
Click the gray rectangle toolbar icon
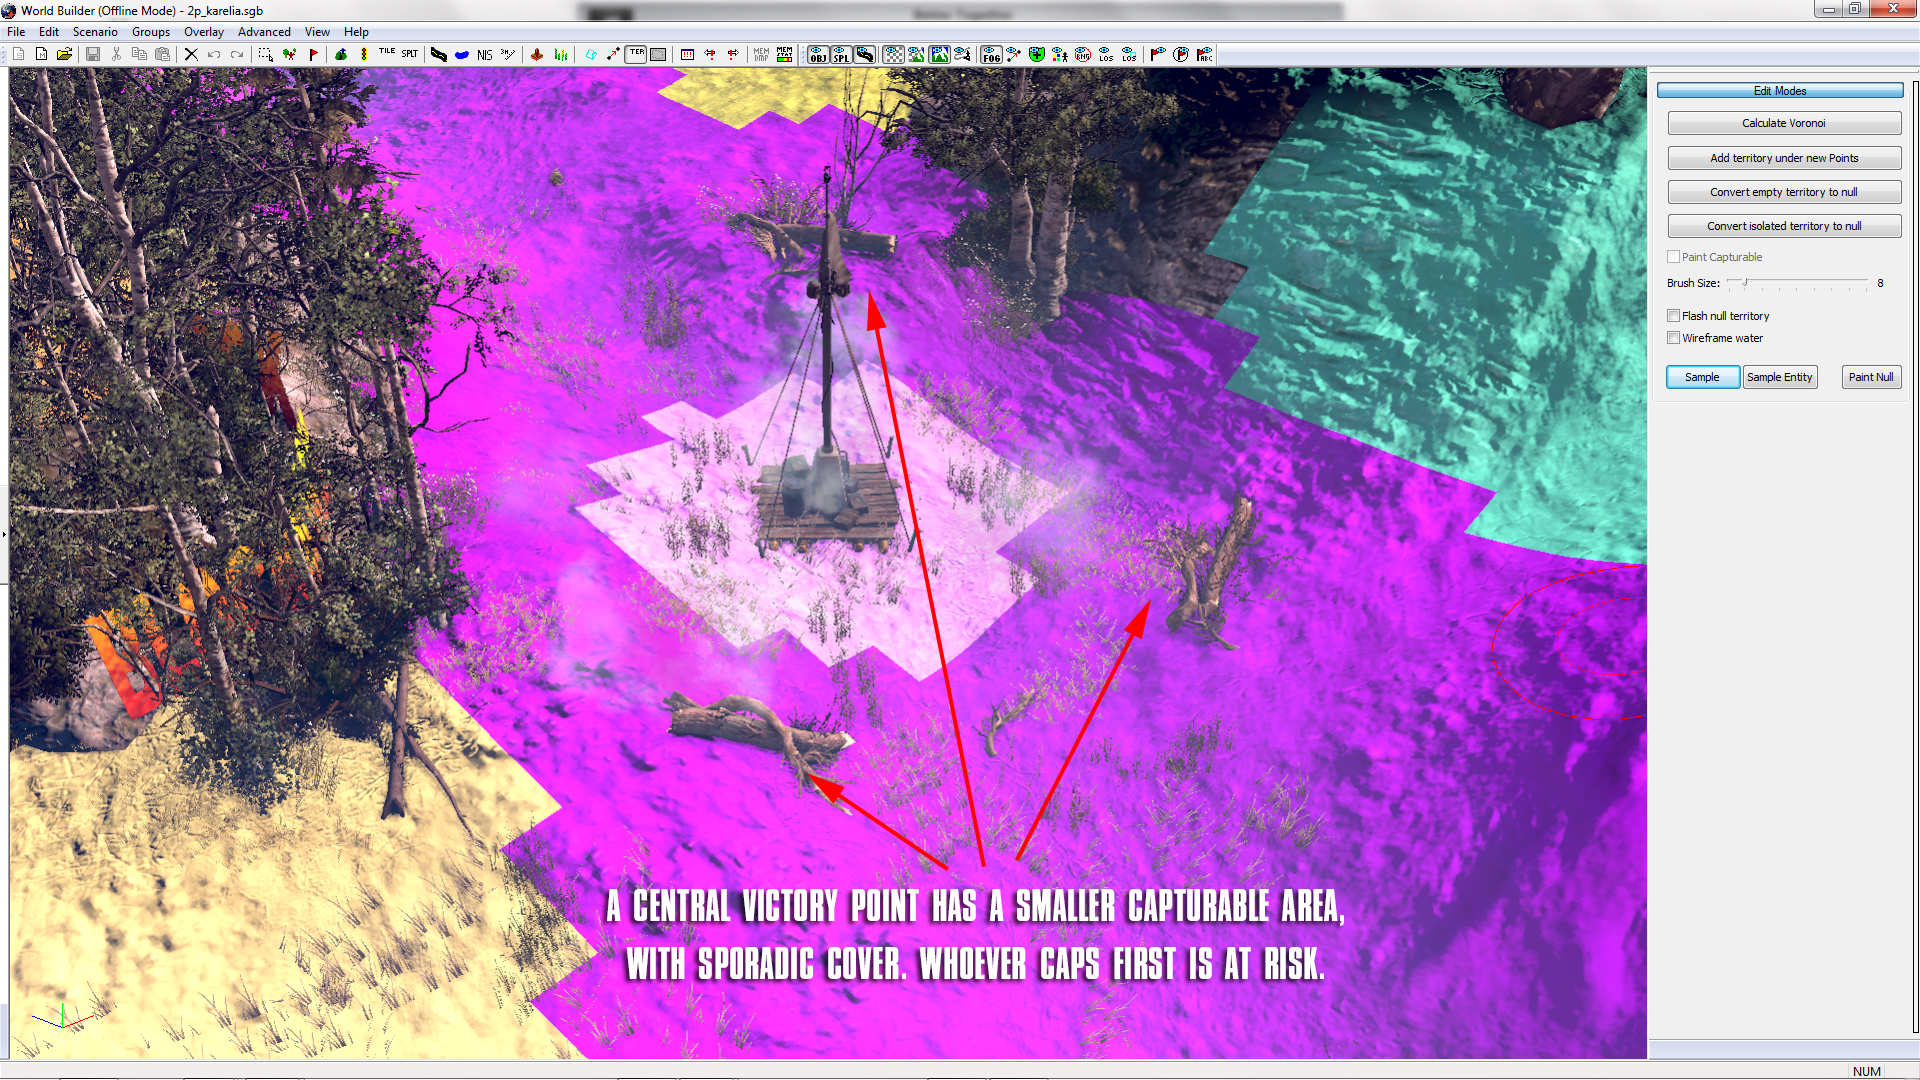pos(658,55)
